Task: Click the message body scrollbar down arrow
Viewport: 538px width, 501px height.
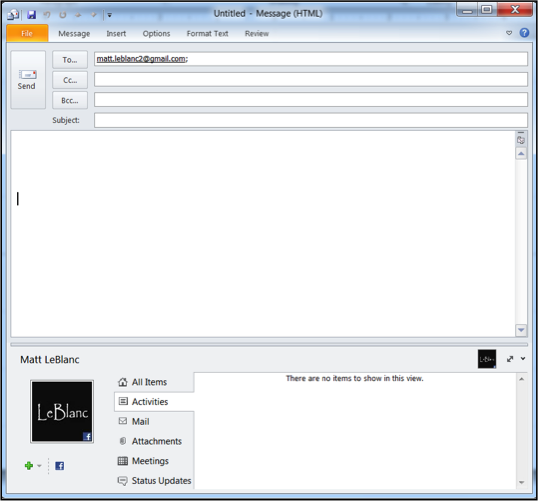Action: (521, 330)
